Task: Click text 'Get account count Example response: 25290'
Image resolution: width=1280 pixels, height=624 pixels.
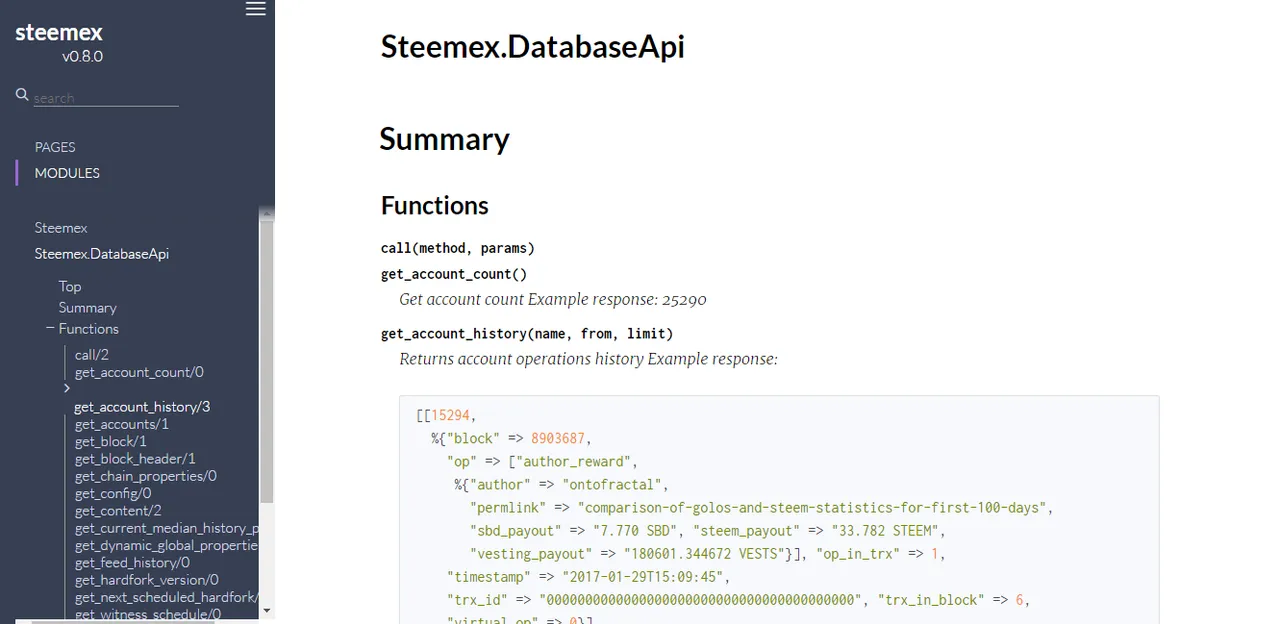Action: tap(553, 299)
